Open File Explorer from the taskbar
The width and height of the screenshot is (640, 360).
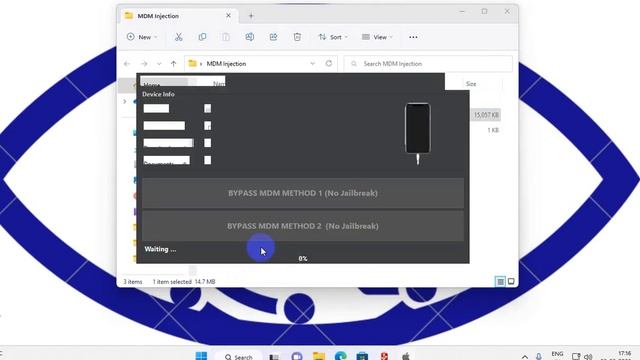pos(319,356)
